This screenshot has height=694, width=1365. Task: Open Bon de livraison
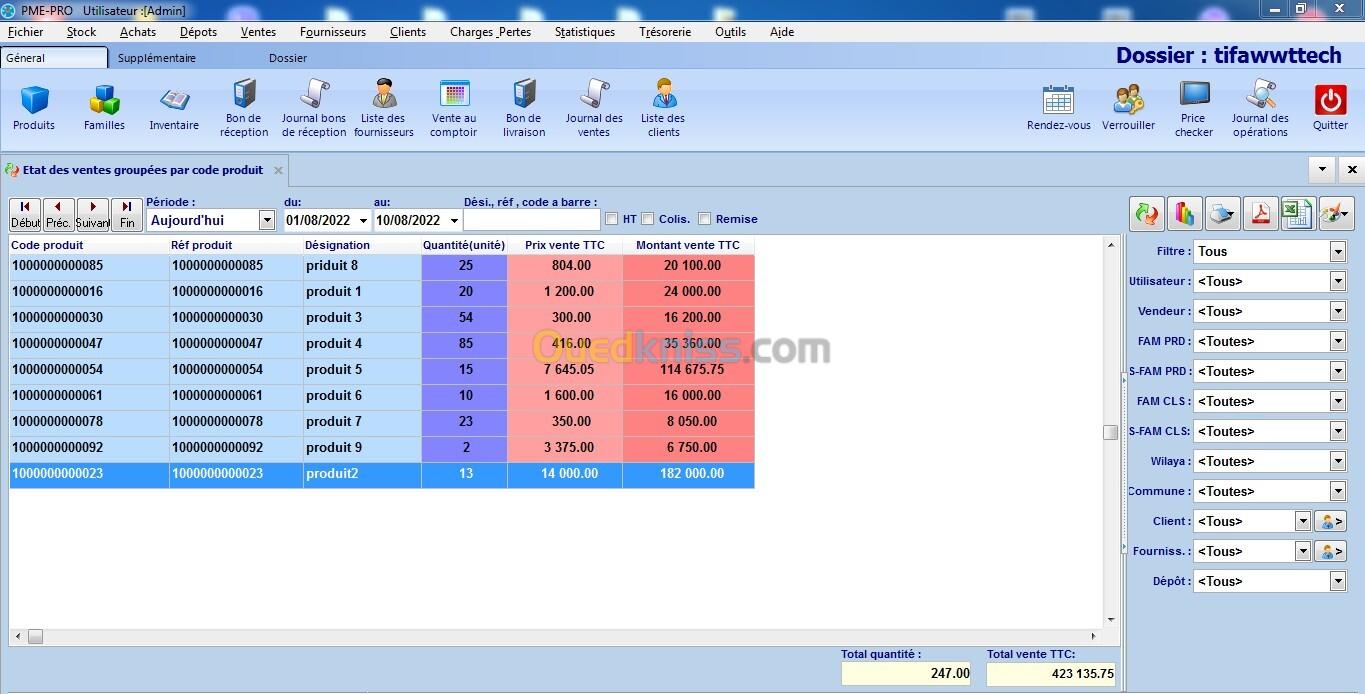pyautogui.click(x=524, y=108)
